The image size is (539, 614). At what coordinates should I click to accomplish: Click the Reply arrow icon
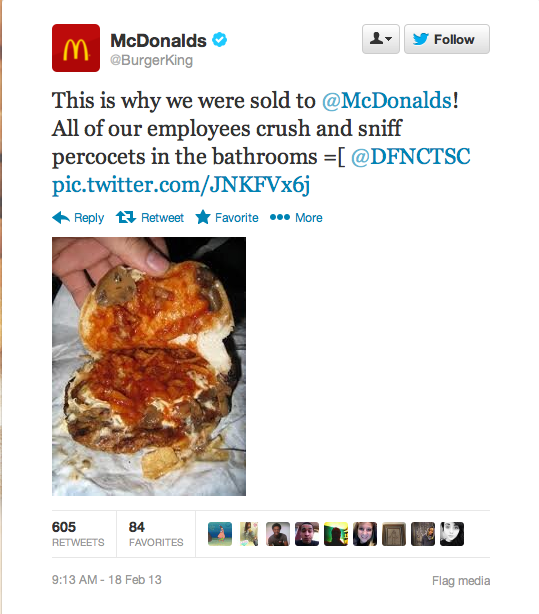[61, 217]
